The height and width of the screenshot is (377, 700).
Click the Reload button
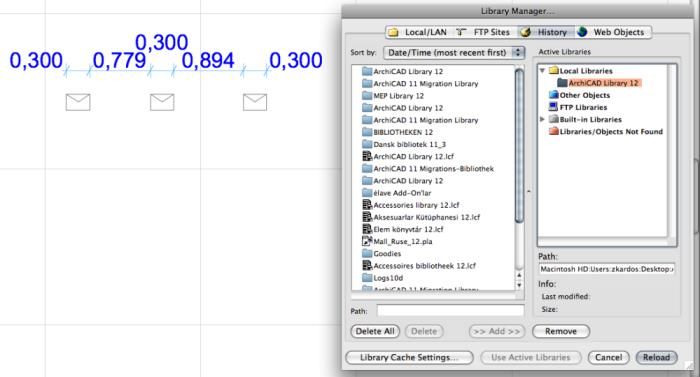coord(656,357)
